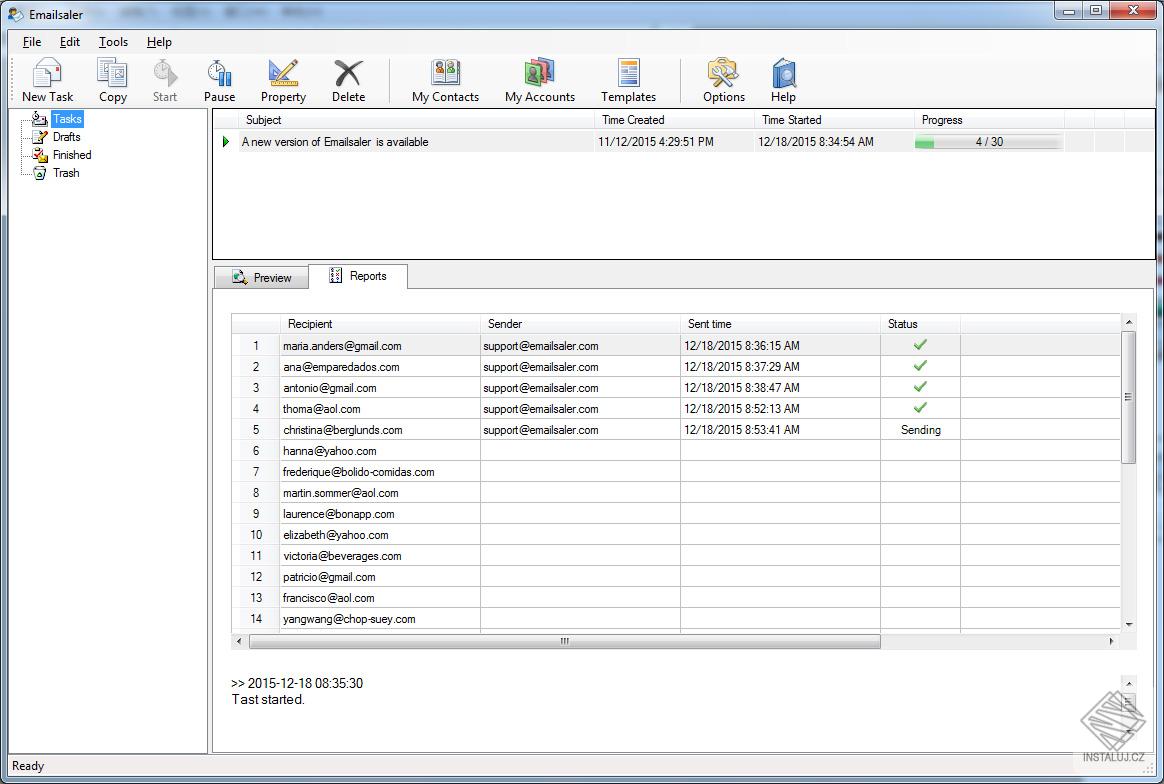
Task: Open My Accounts
Action: [540, 80]
